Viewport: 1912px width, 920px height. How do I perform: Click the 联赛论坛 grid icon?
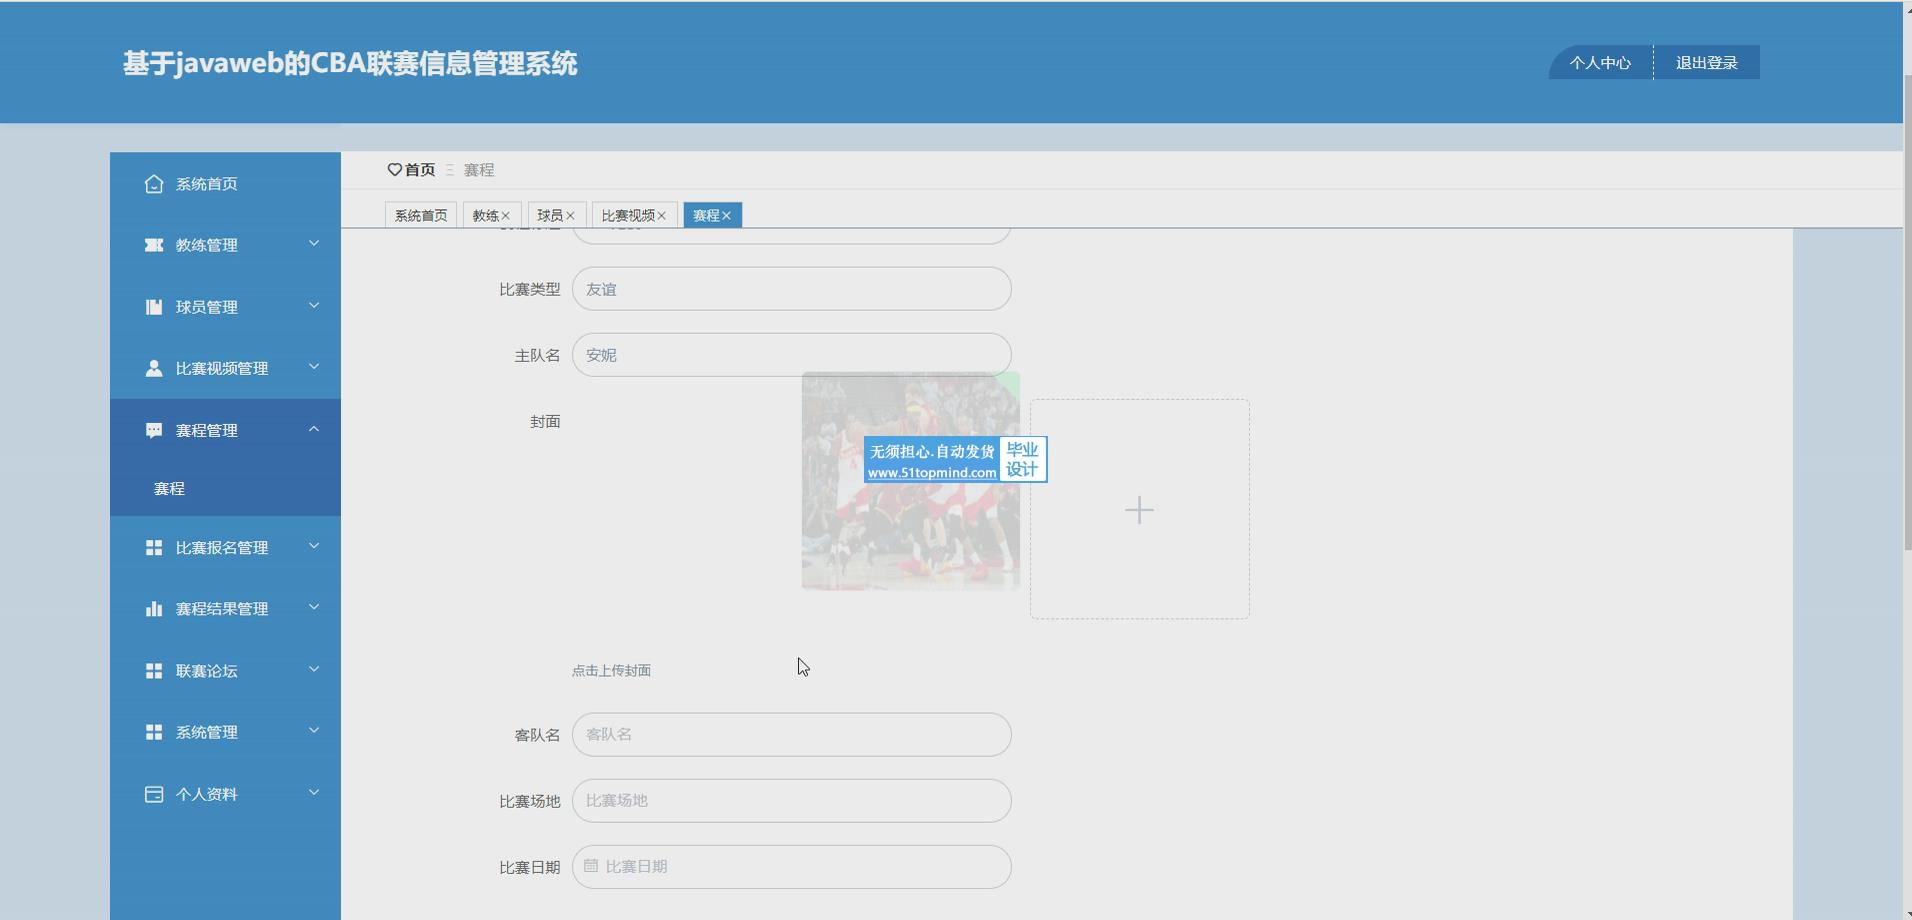click(154, 671)
